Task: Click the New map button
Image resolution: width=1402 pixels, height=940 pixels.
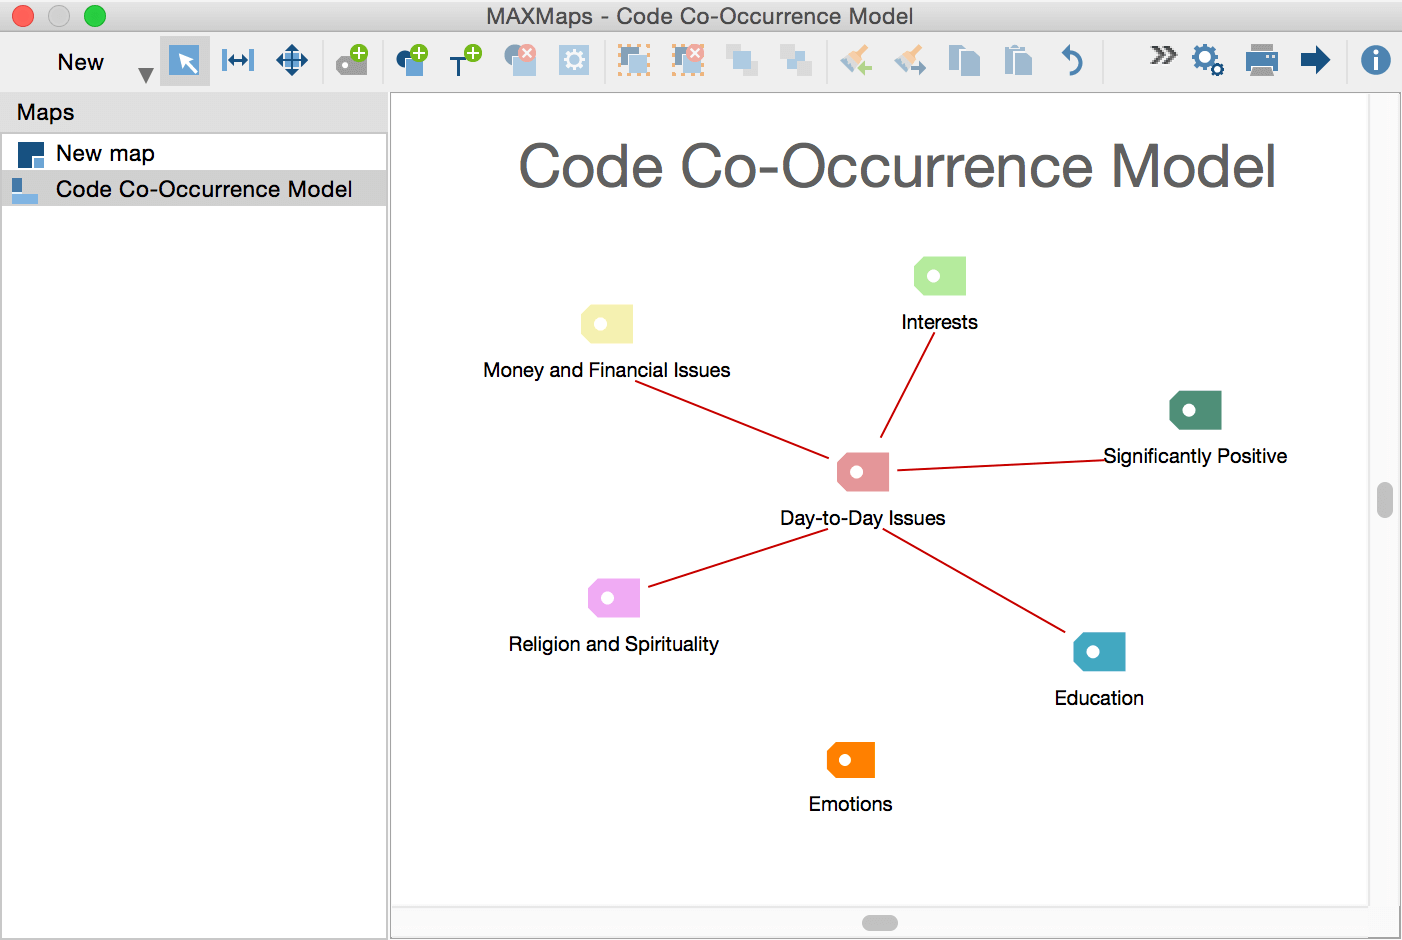Action: pos(80,62)
